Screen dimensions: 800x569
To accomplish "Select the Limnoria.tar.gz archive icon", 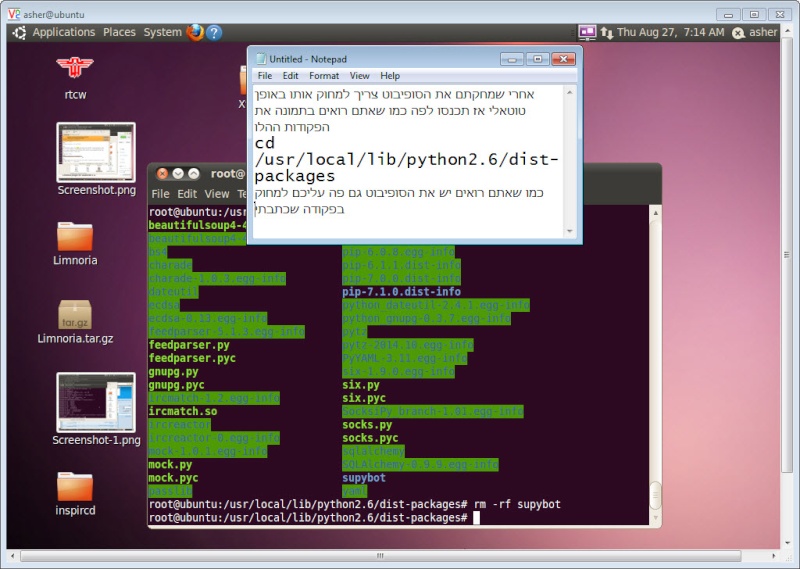I will pos(75,321).
